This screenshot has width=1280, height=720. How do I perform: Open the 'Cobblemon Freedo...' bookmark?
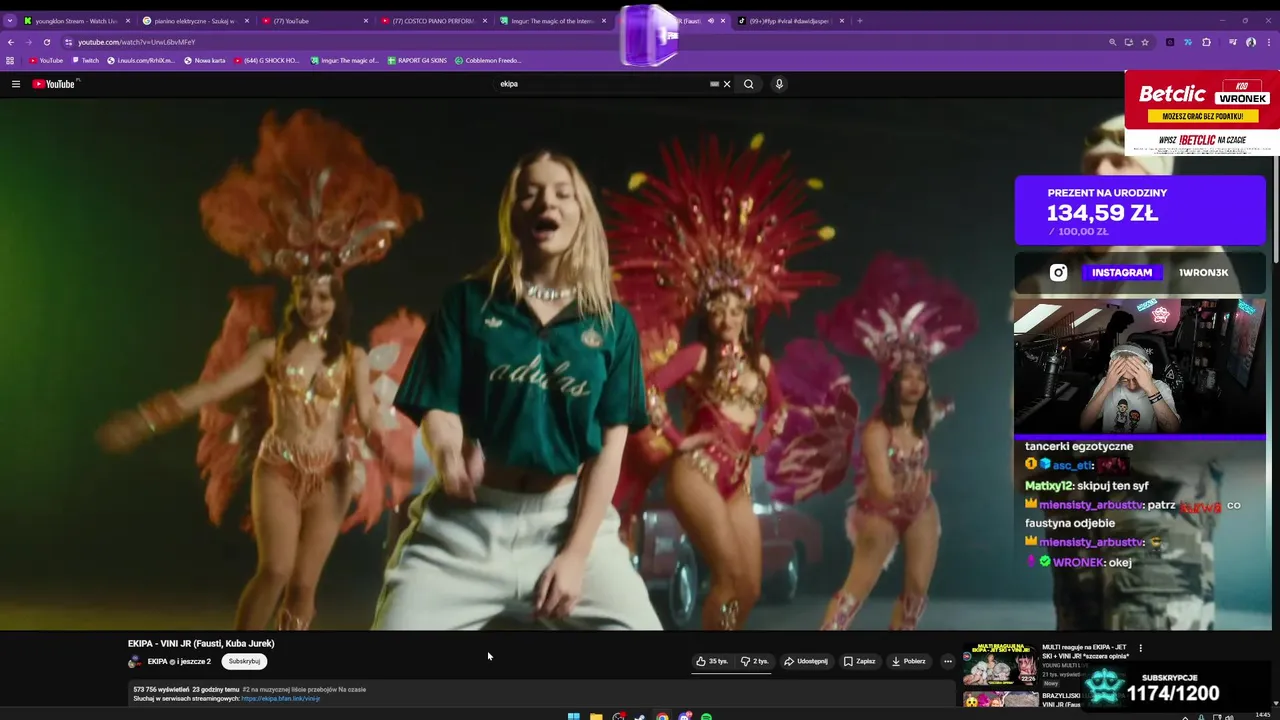(488, 60)
